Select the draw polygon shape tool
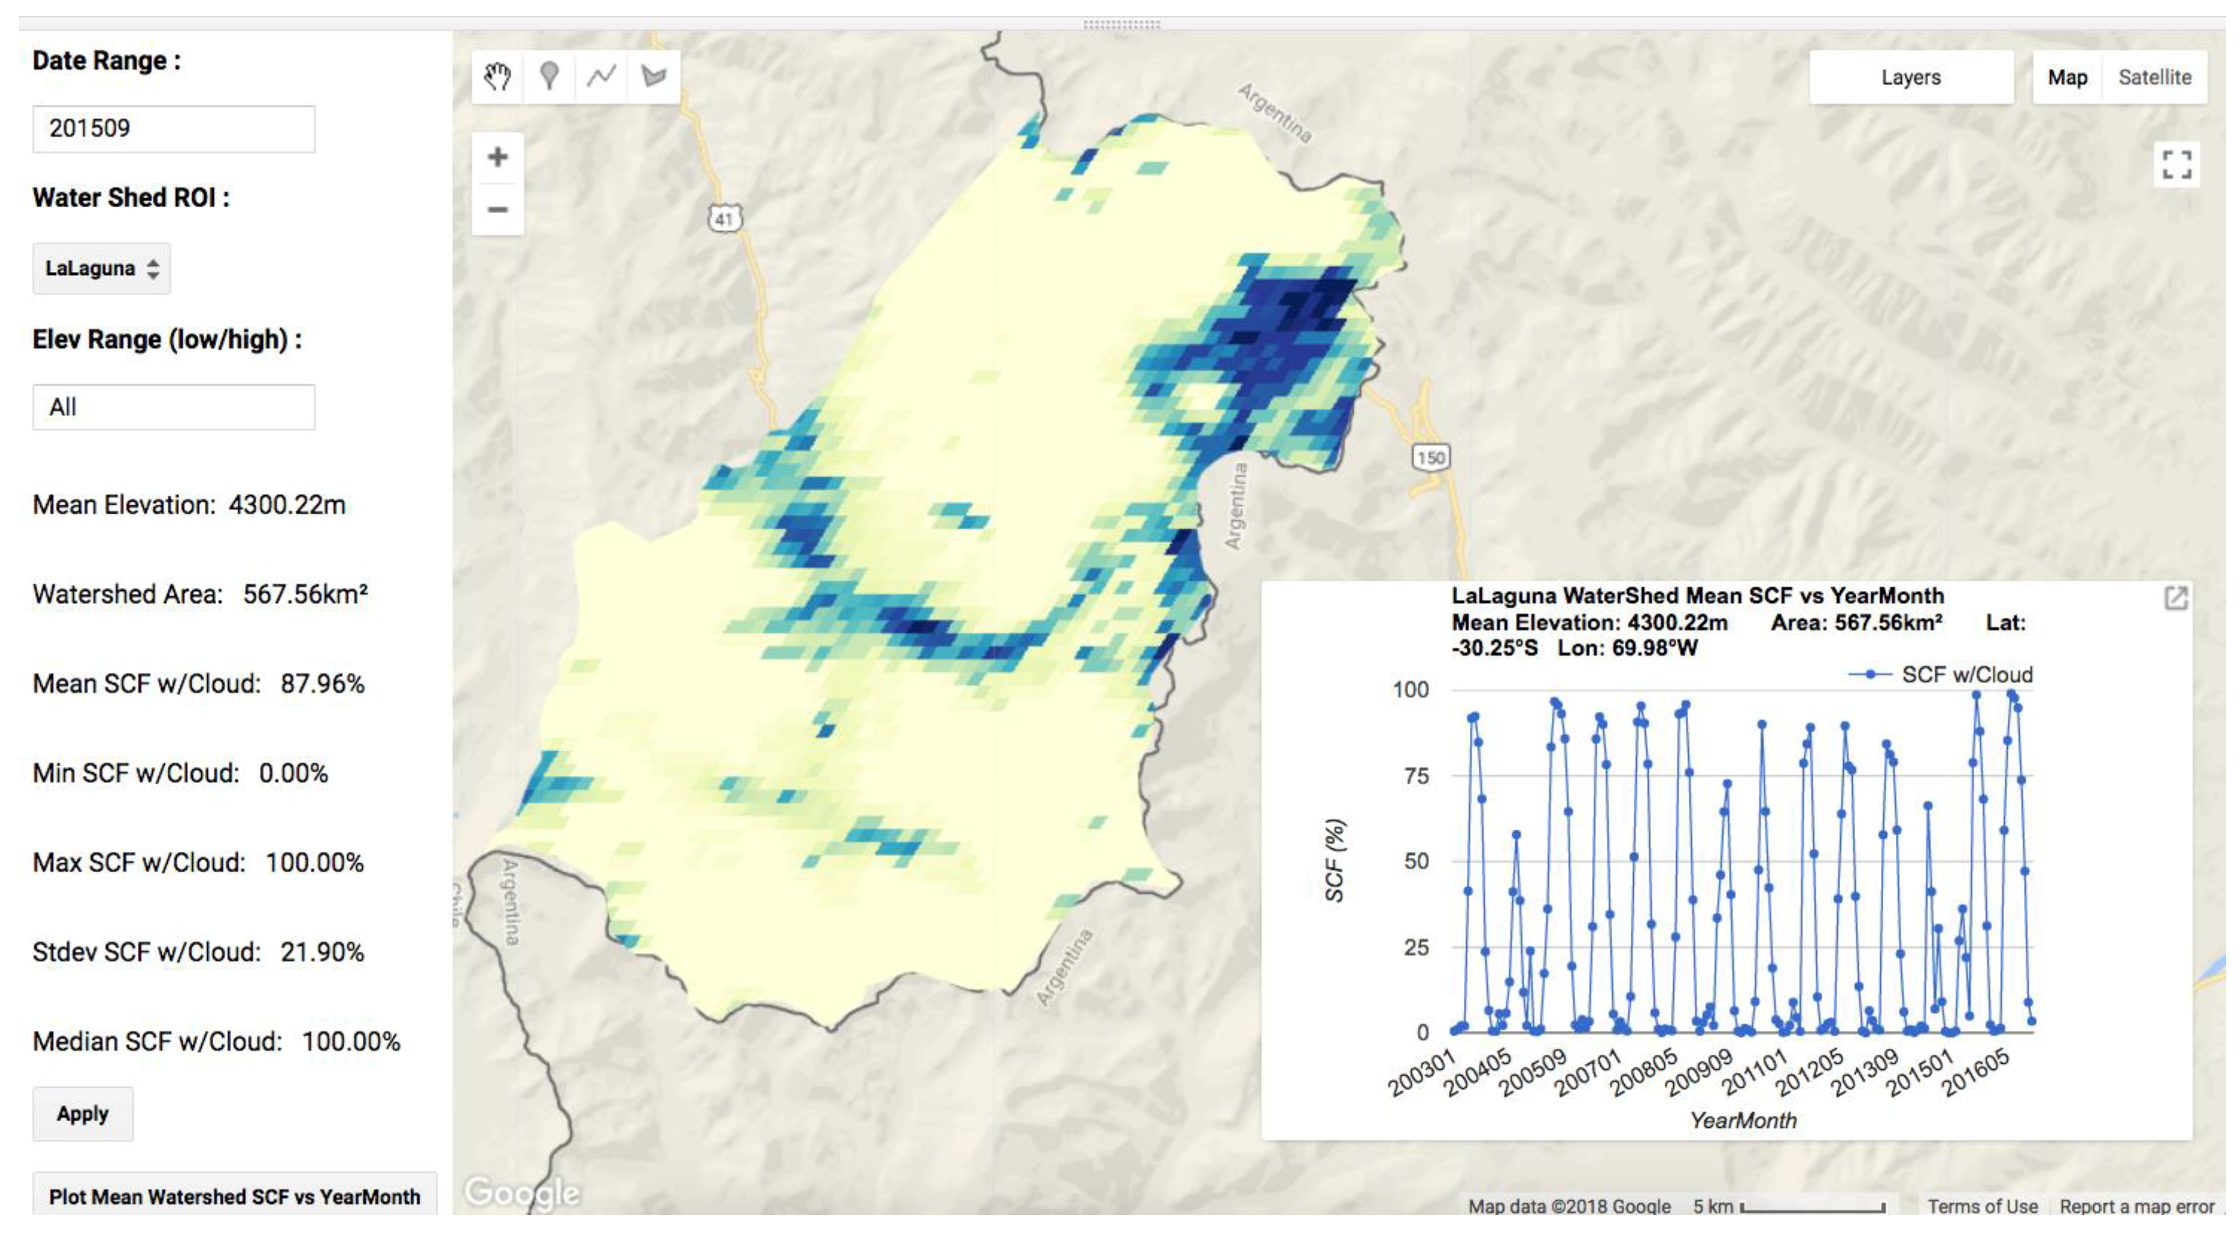The width and height of the screenshot is (2239, 1235). [x=654, y=76]
